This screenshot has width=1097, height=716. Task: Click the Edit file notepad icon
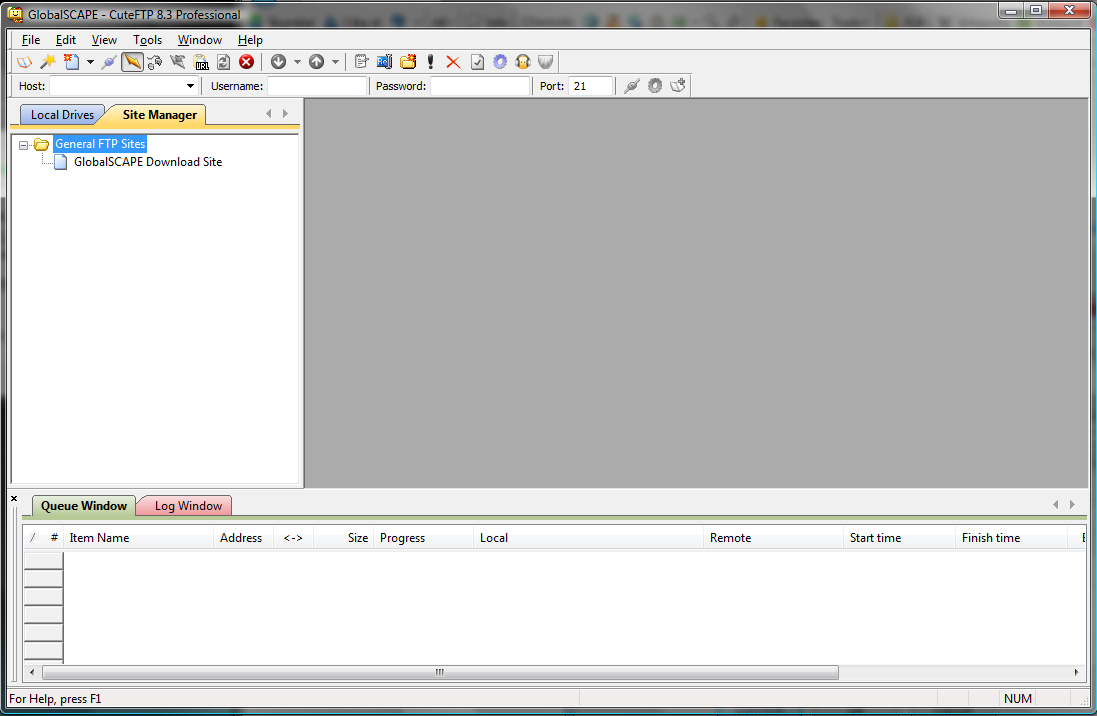point(361,62)
